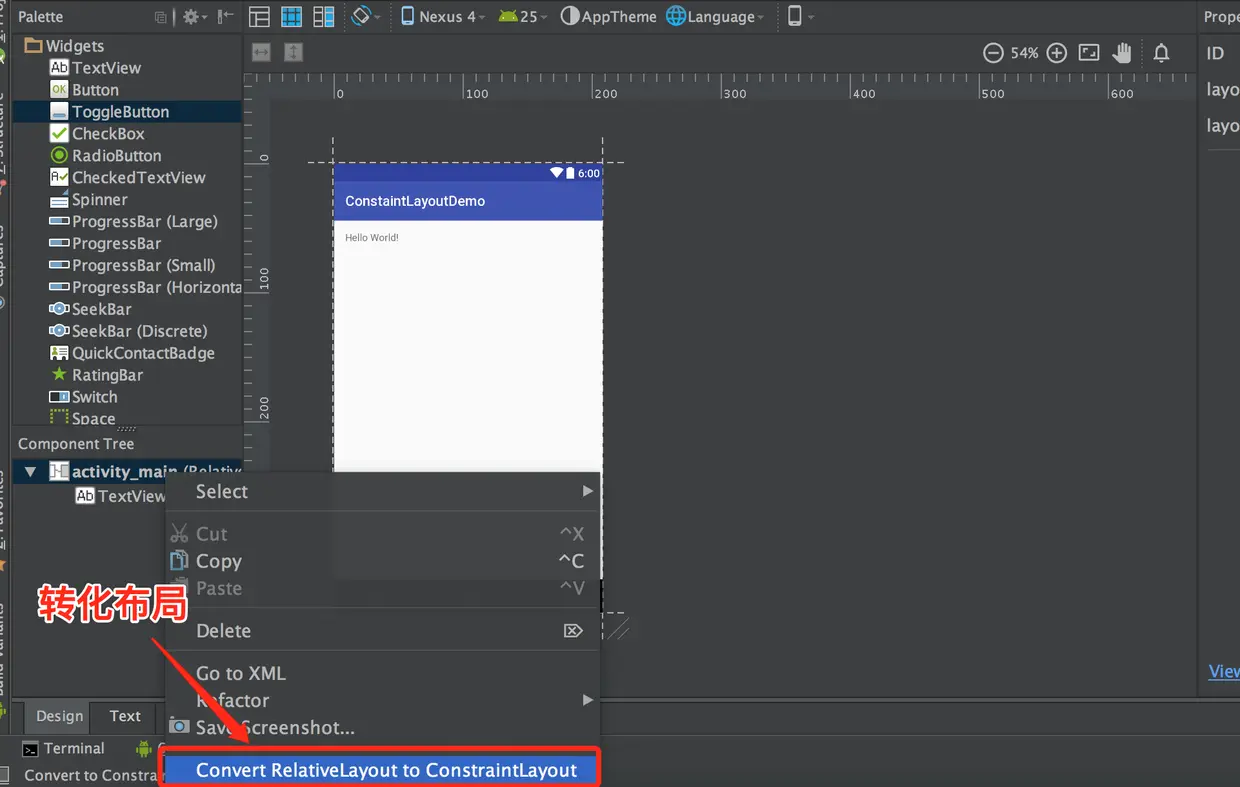1240x787 pixels.
Task: Choose Delete from the context menu
Action: pyautogui.click(x=383, y=631)
